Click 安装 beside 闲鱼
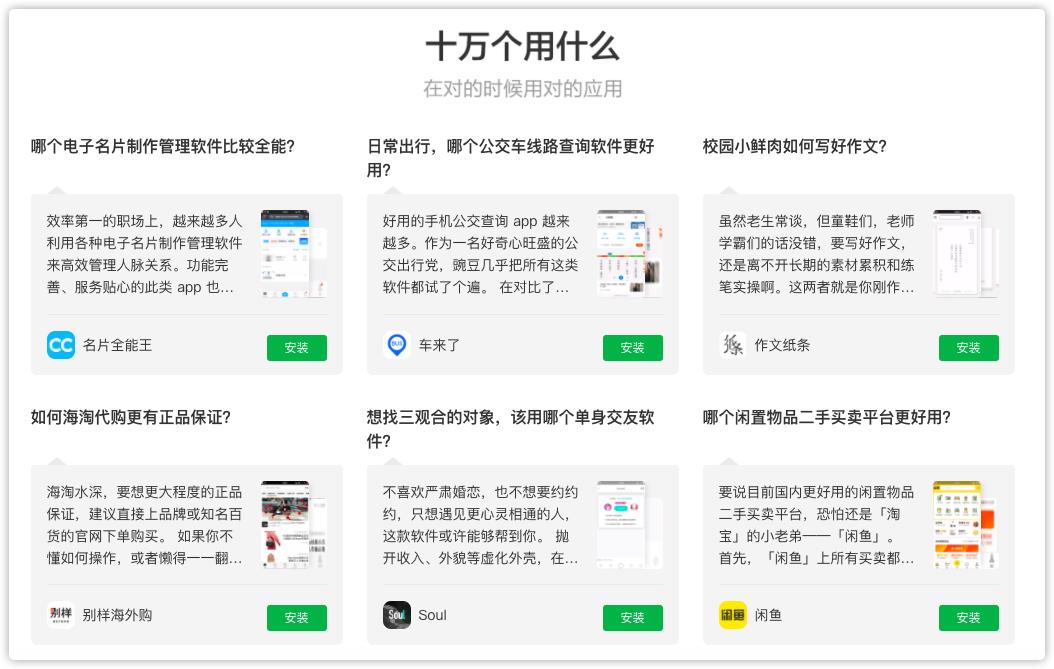 coord(968,618)
